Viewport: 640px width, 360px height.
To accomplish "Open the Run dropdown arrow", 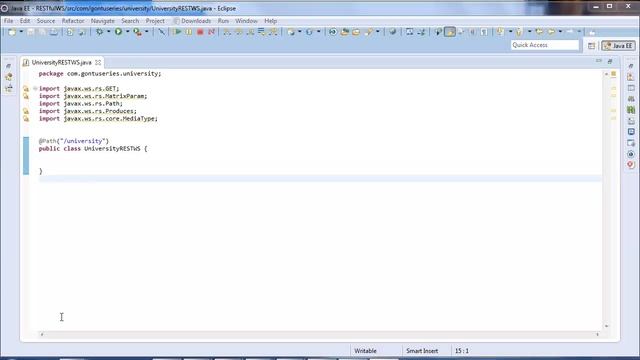I will pos(127,32).
